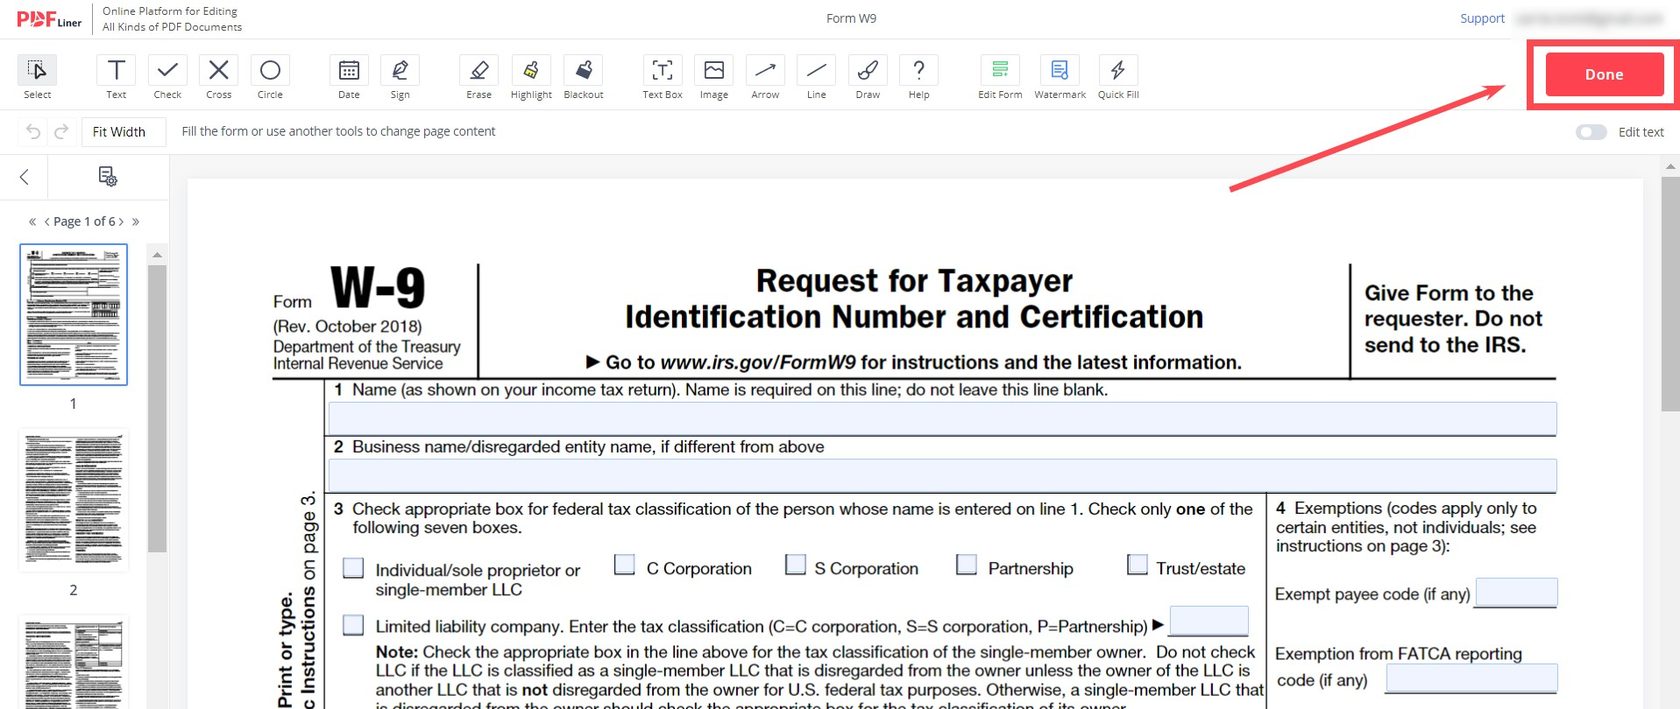
Task: Open the Sign tool
Action: pyautogui.click(x=400, y=77)
